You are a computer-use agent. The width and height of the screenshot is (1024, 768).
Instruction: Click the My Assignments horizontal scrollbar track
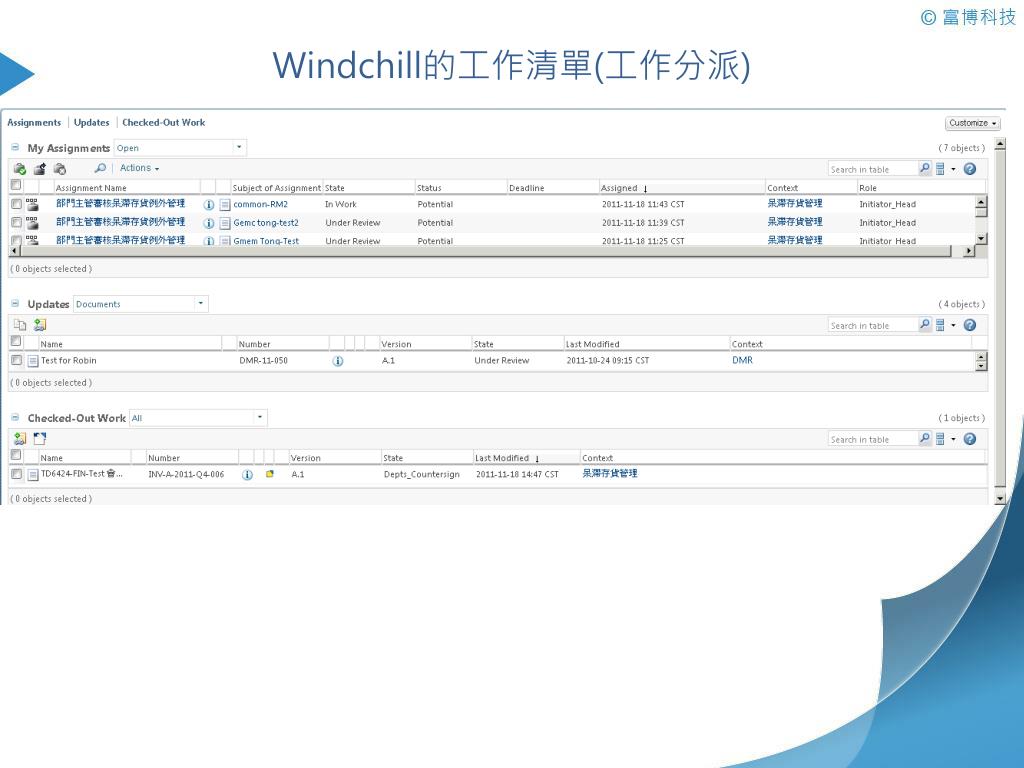pos(486,251)
